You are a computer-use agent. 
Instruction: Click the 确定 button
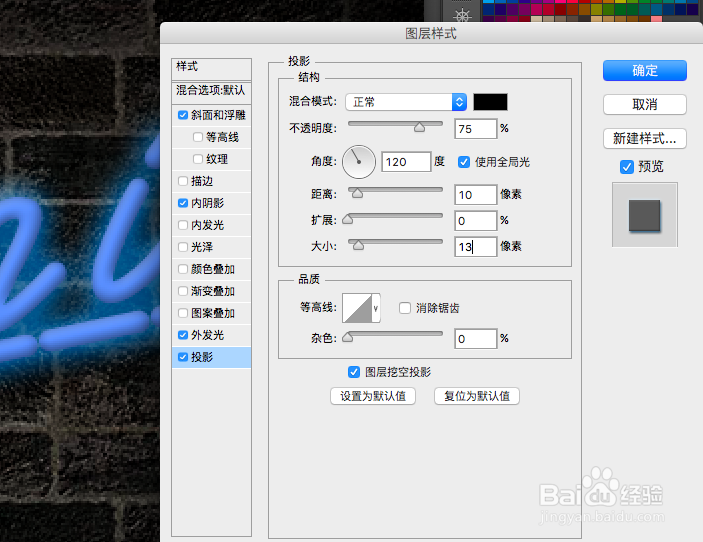644,70
